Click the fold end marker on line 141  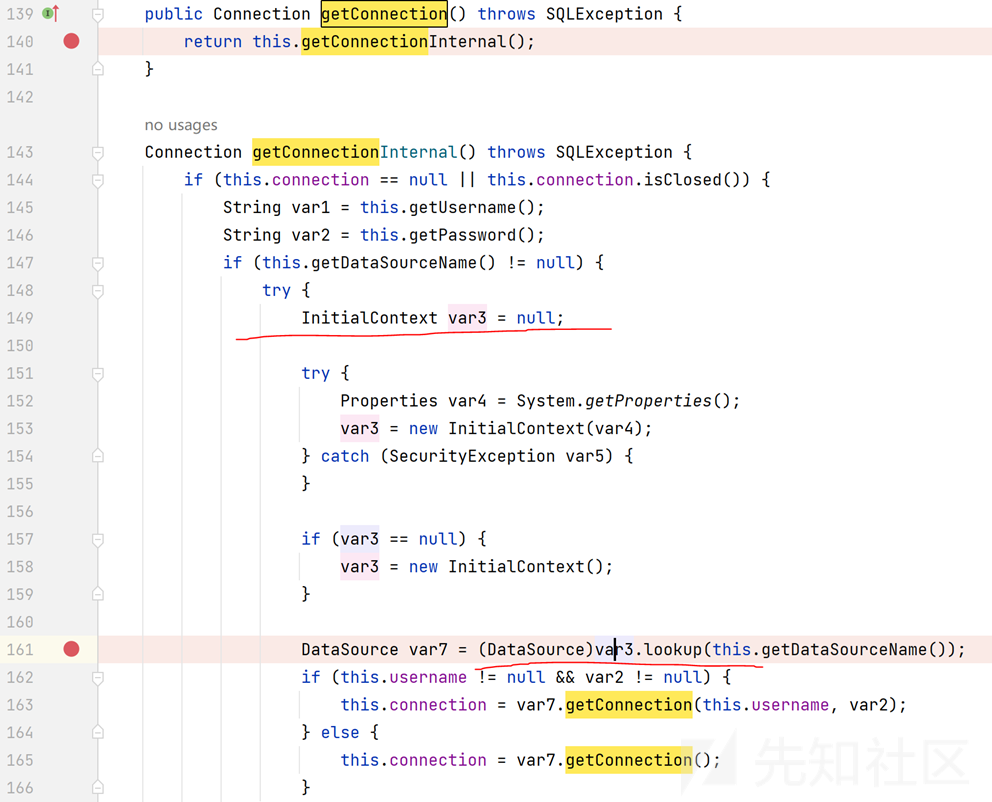(98, 69)
